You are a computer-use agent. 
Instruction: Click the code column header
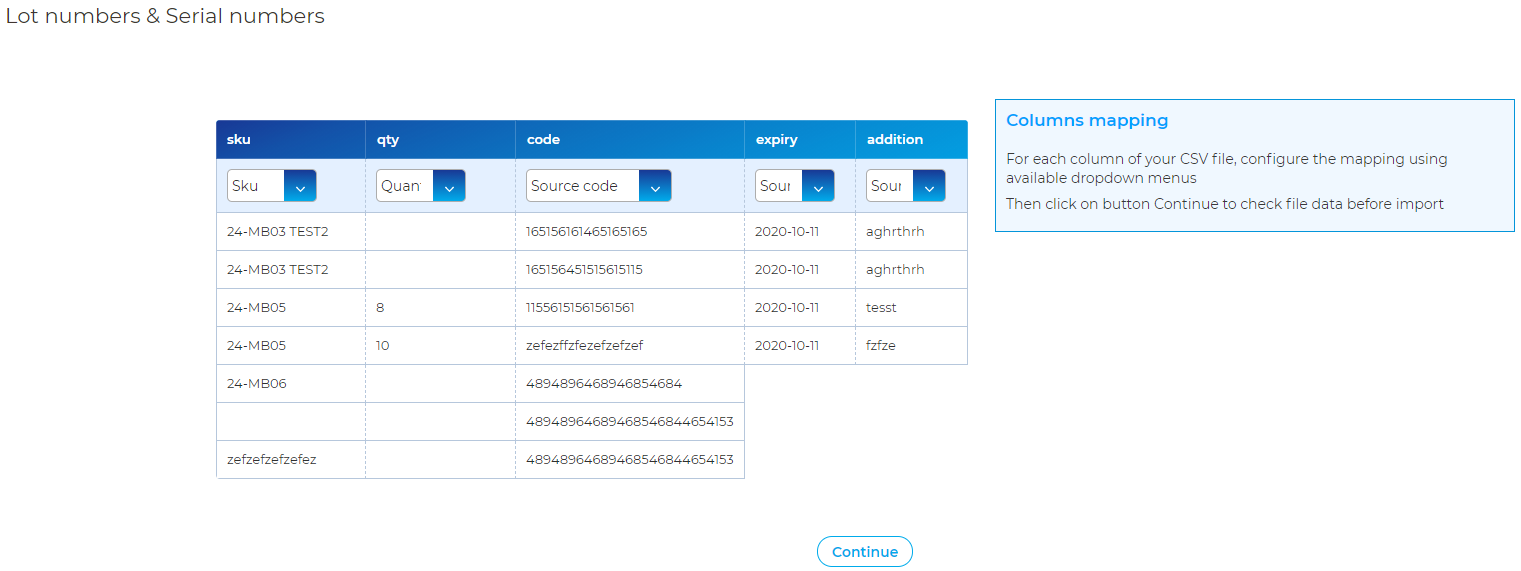pyautogui.click(x=630, y=140)
